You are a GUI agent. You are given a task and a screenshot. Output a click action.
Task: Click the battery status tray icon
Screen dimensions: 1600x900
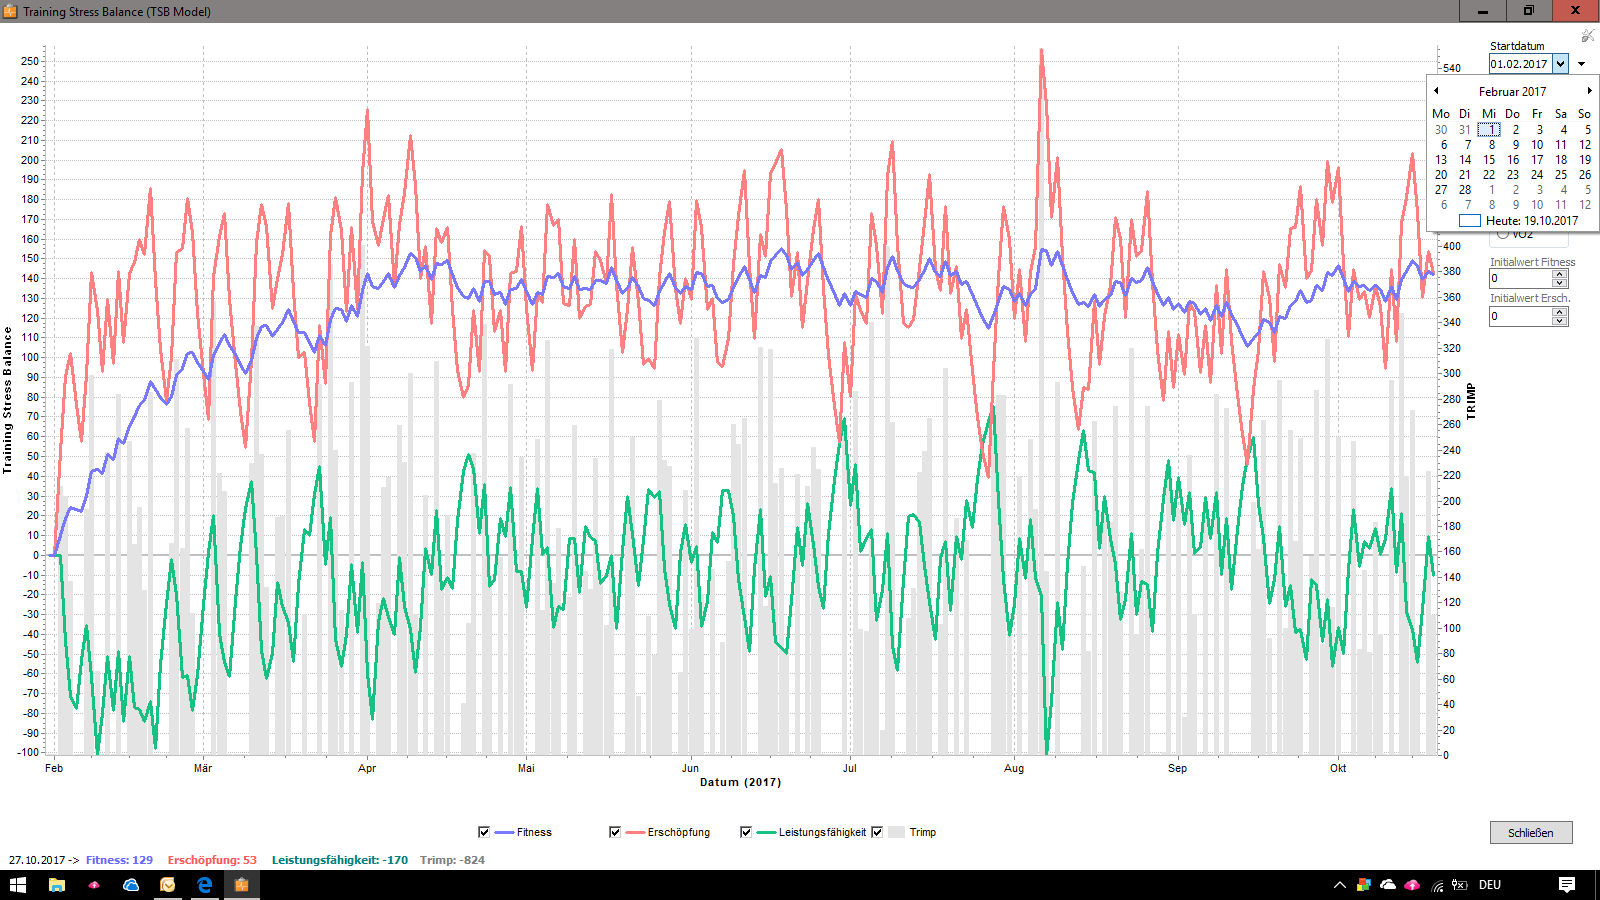point(1460,885)
